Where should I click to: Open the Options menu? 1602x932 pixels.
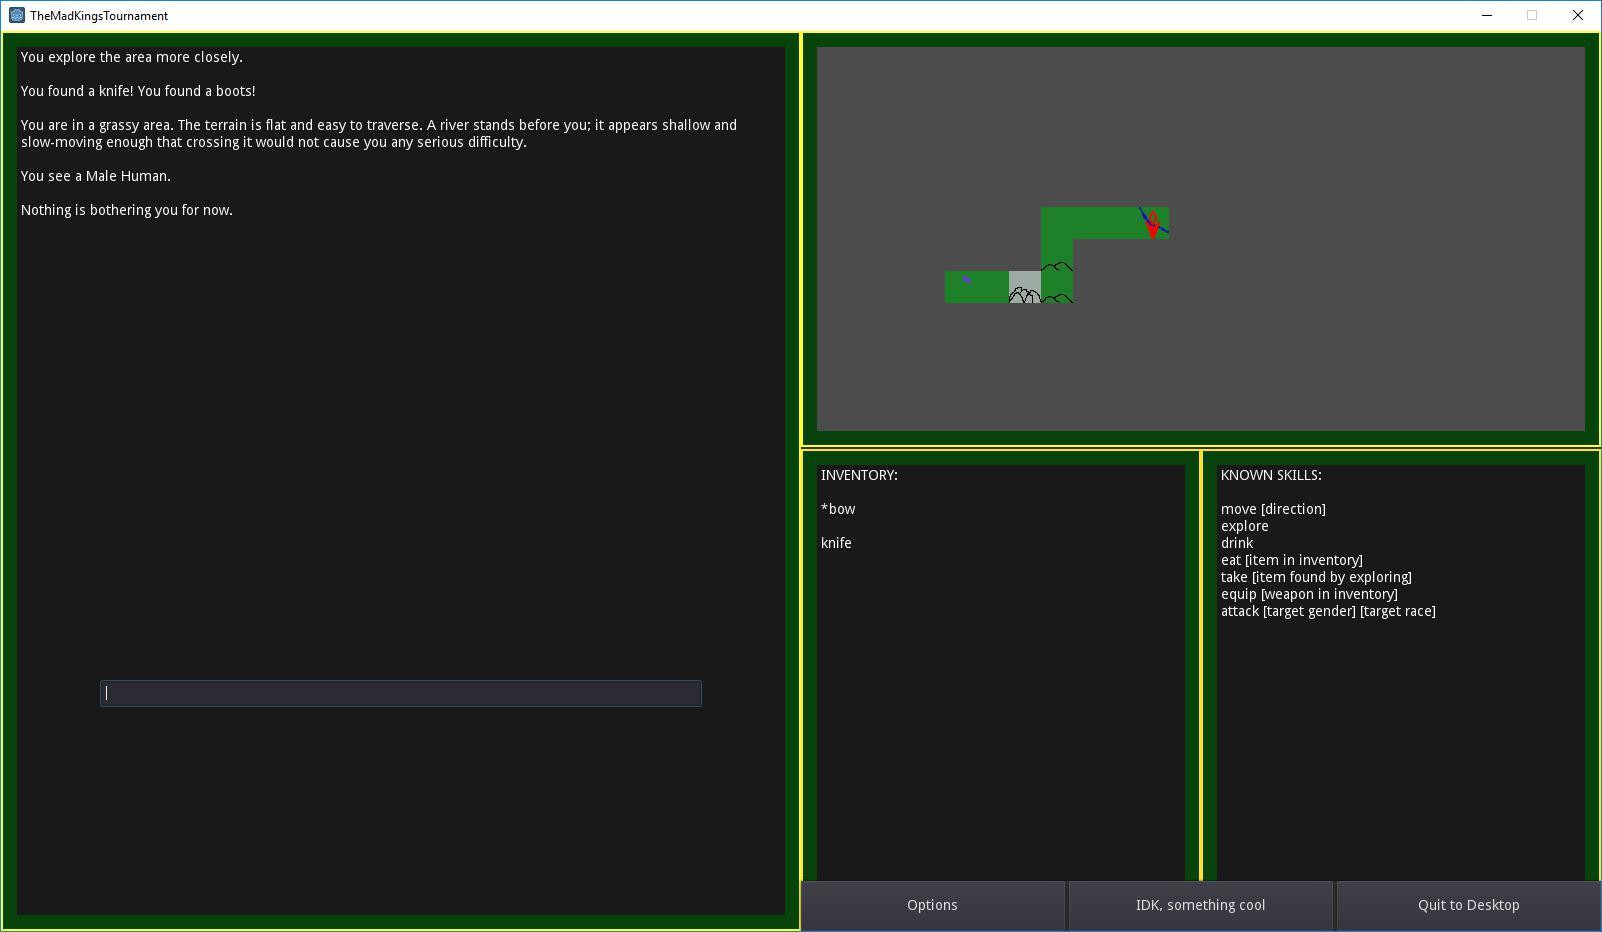[x=932, y=905]
